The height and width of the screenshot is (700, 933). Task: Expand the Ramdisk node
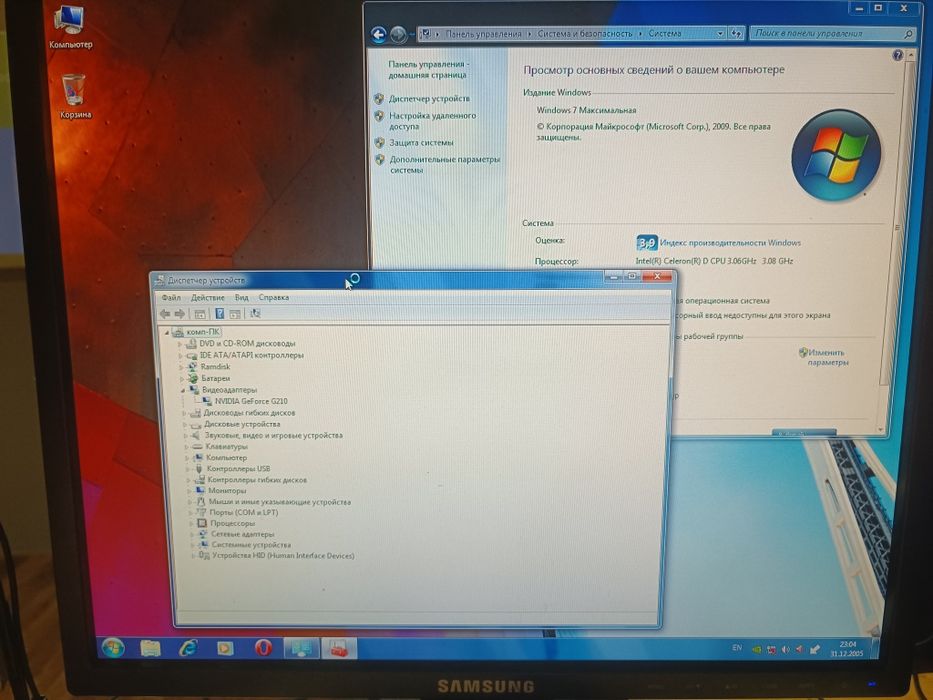(x=181, y=367)
